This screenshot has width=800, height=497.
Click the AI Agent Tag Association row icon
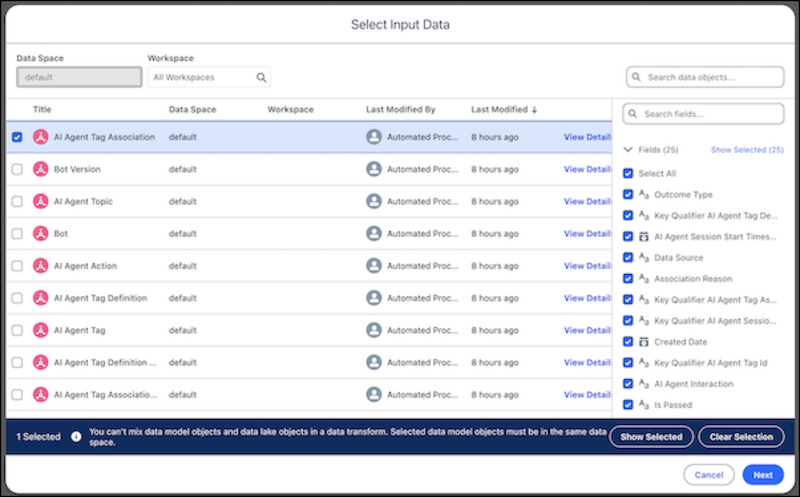point(40,137)
